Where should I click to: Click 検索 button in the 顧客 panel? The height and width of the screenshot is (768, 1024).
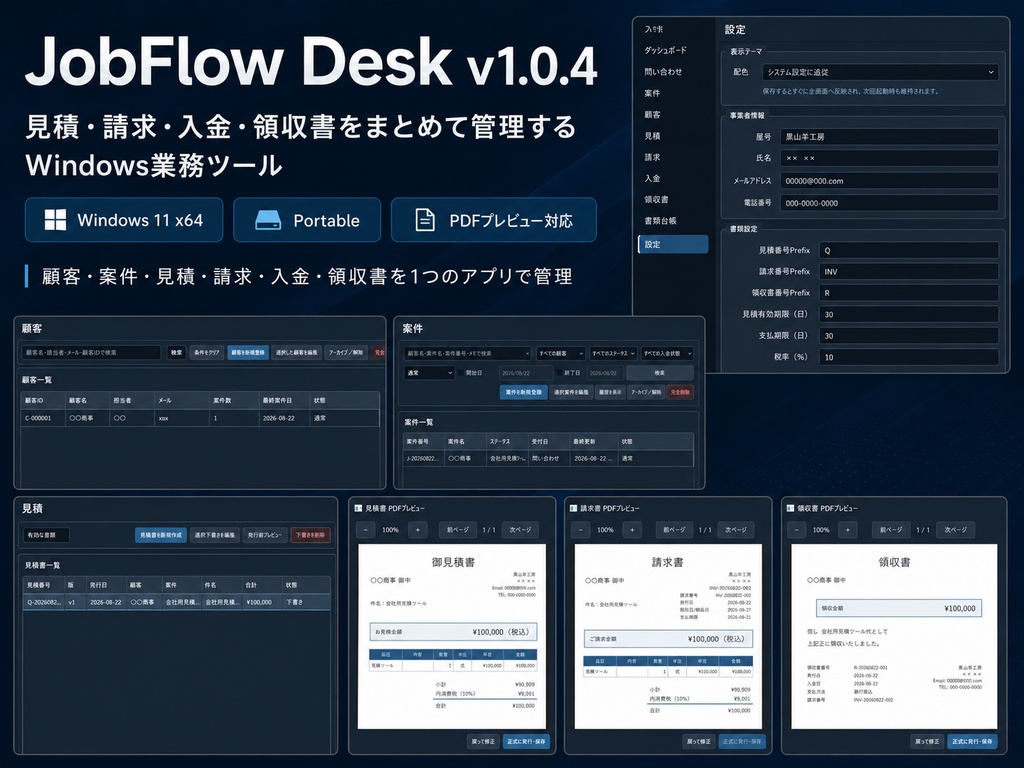[x=176, y=353]
